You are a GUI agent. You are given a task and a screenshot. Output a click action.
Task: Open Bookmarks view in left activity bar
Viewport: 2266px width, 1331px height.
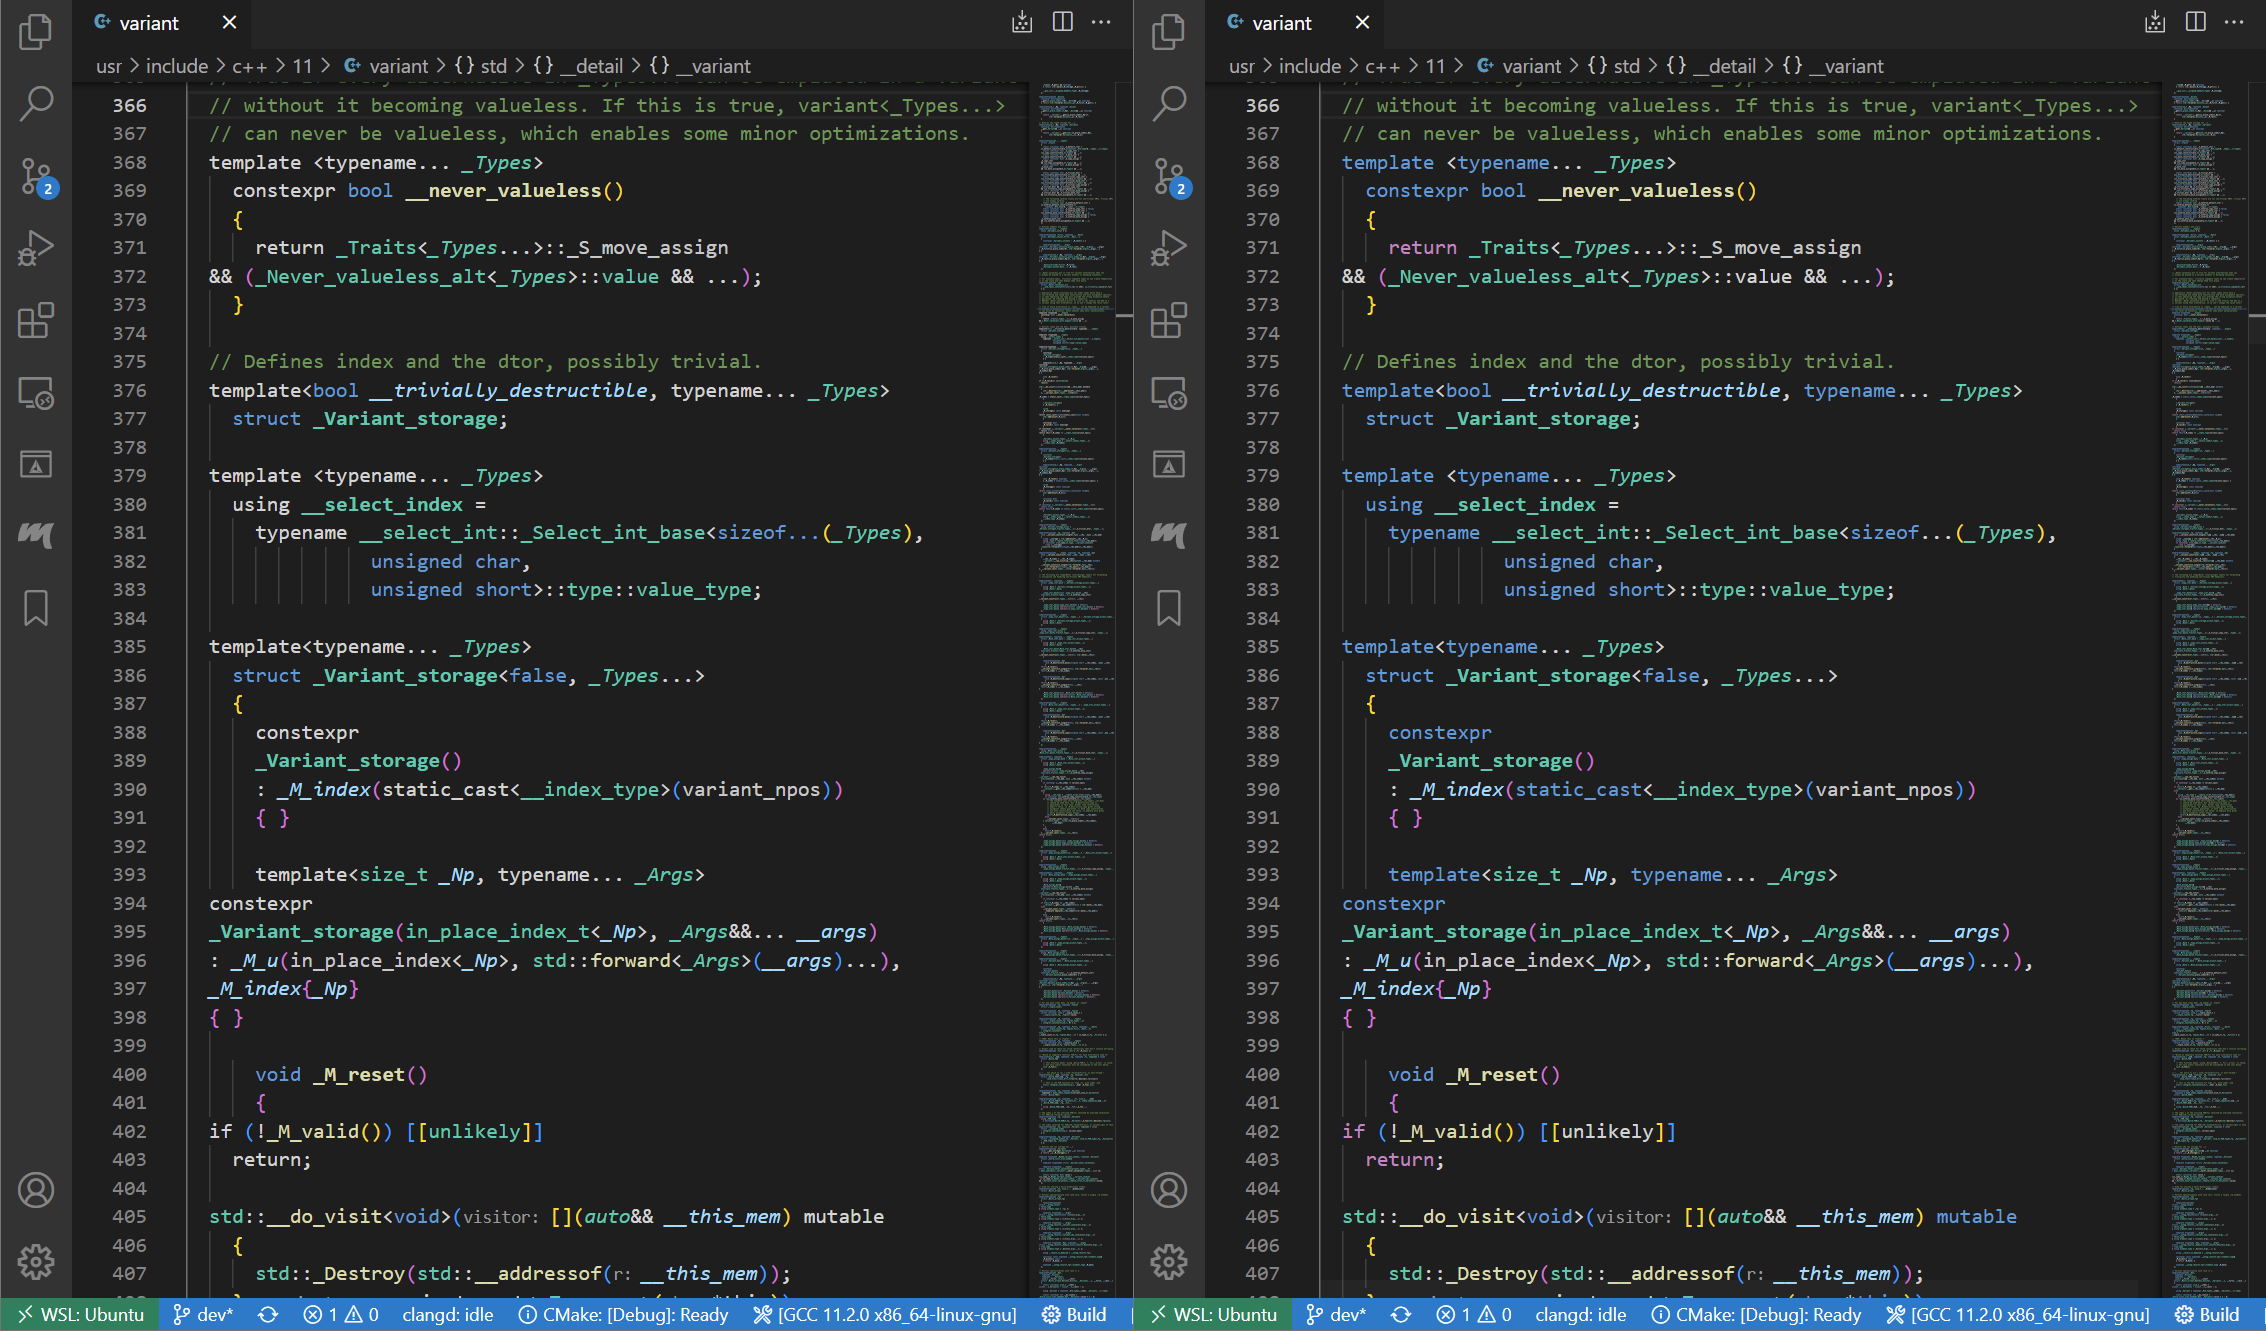point(36,607)
